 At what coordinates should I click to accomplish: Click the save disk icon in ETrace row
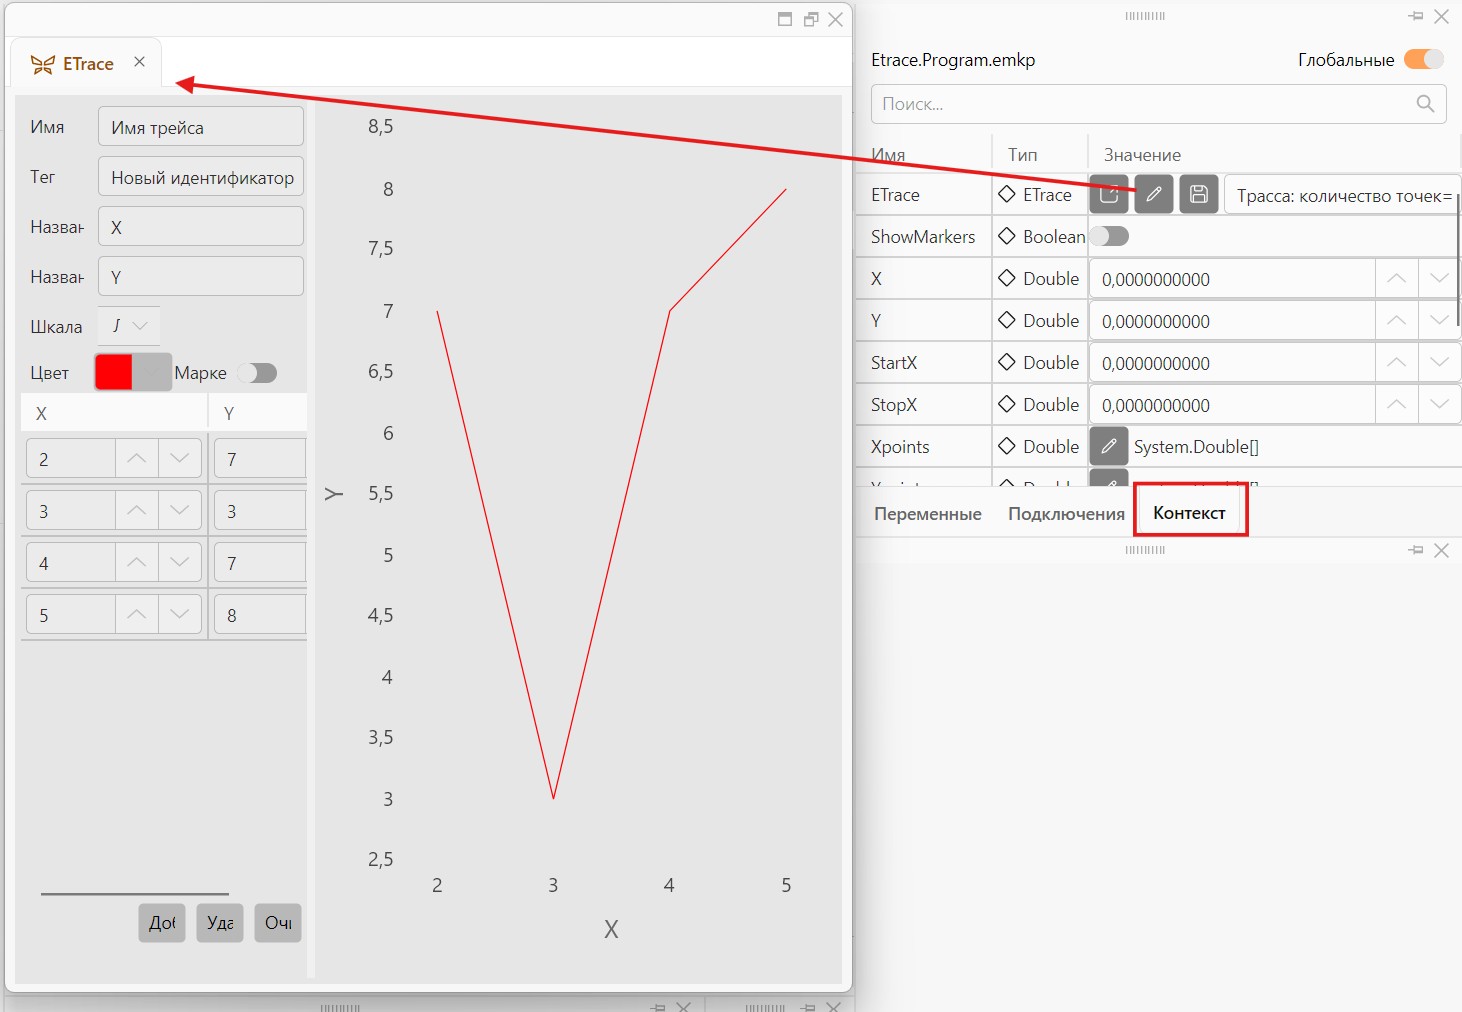tap(1199, 194)
